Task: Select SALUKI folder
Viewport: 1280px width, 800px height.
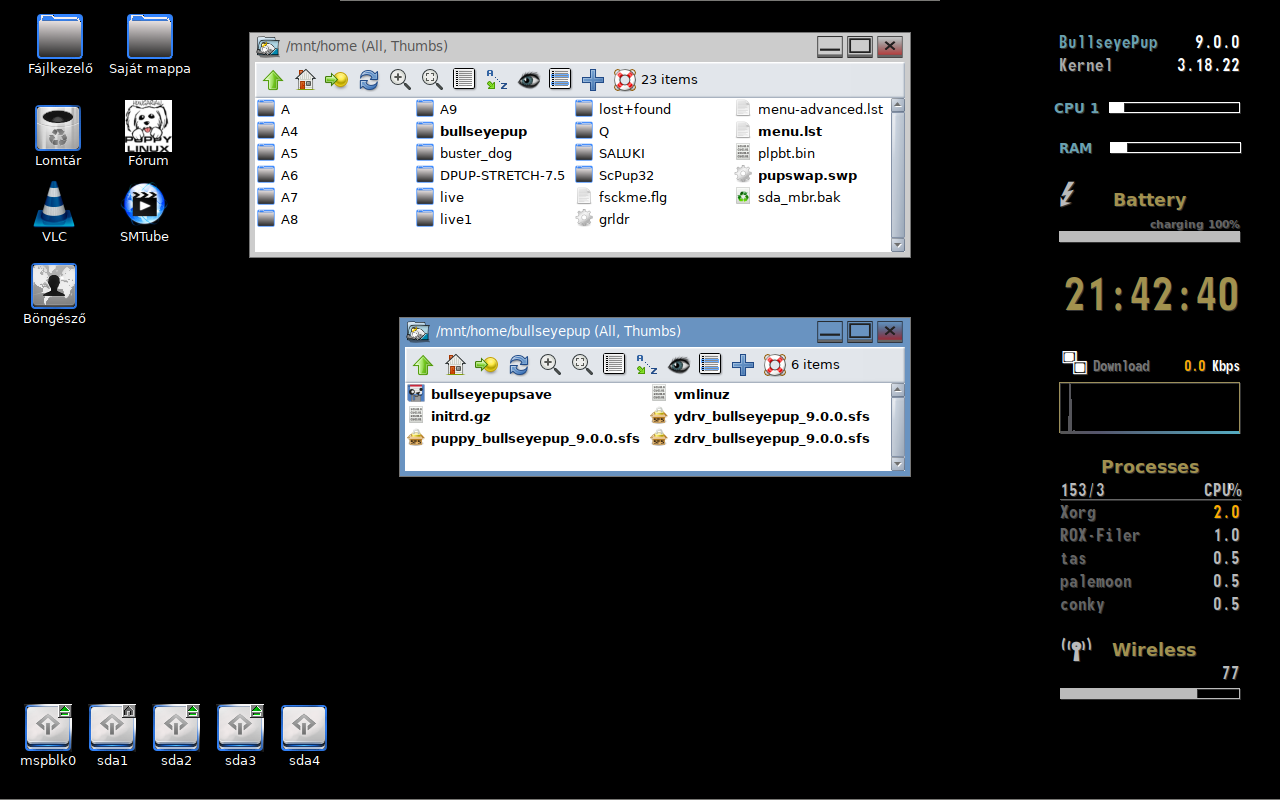Action: 610,153
